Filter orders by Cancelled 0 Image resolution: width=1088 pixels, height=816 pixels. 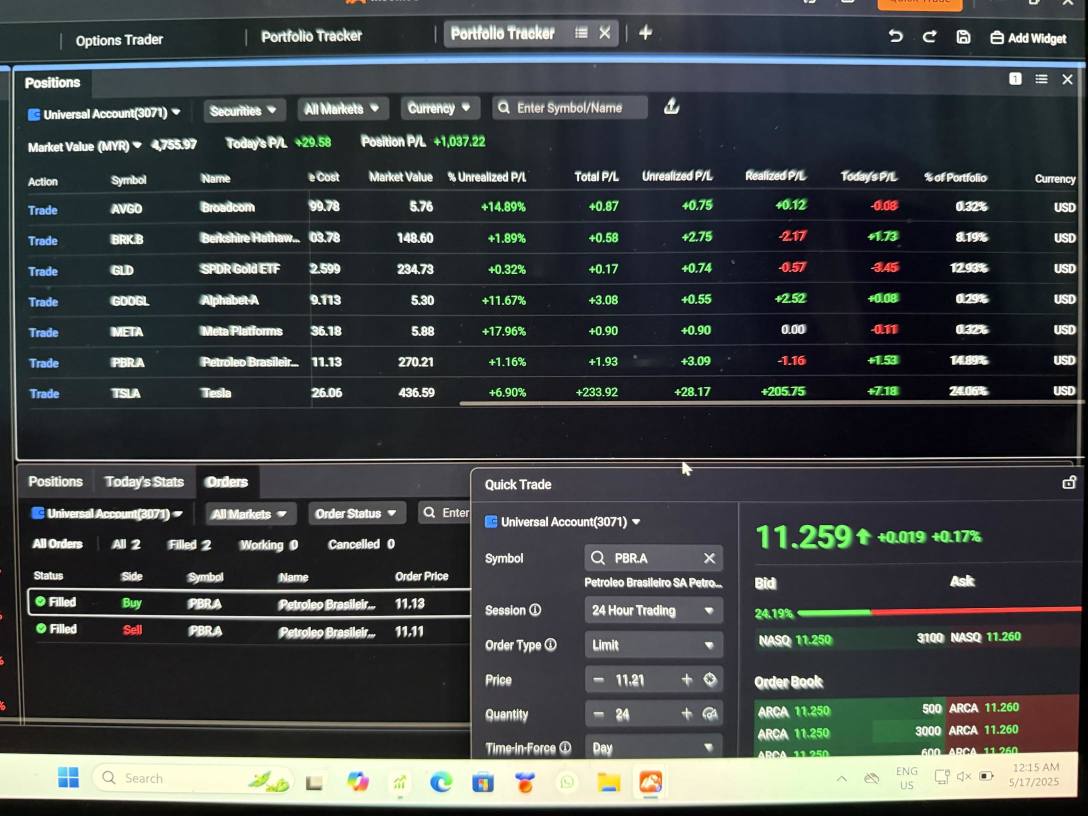tap(362, 544)
